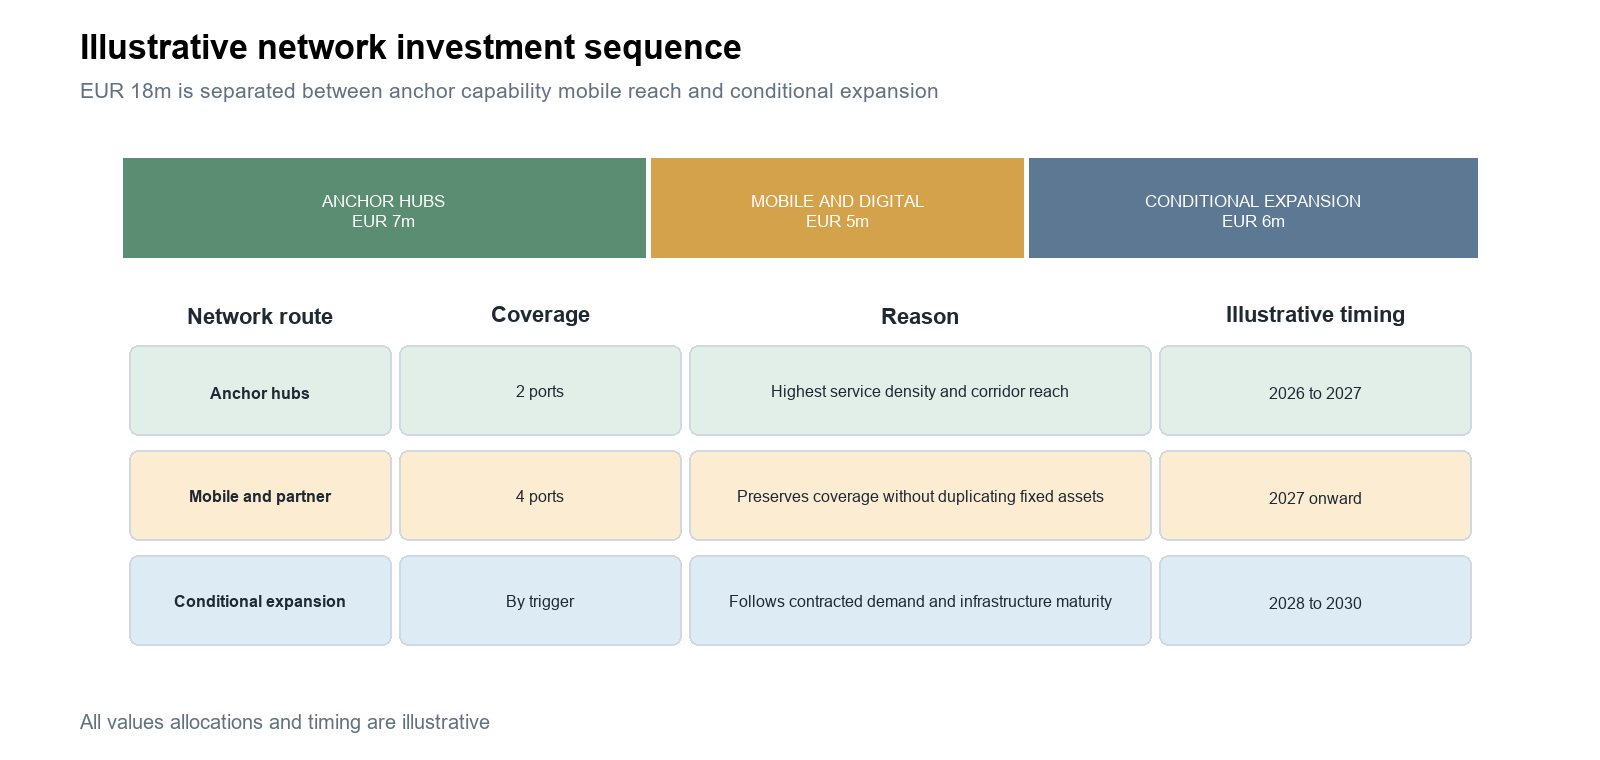Click the Illustrative timing column header

coord(1315,314)
